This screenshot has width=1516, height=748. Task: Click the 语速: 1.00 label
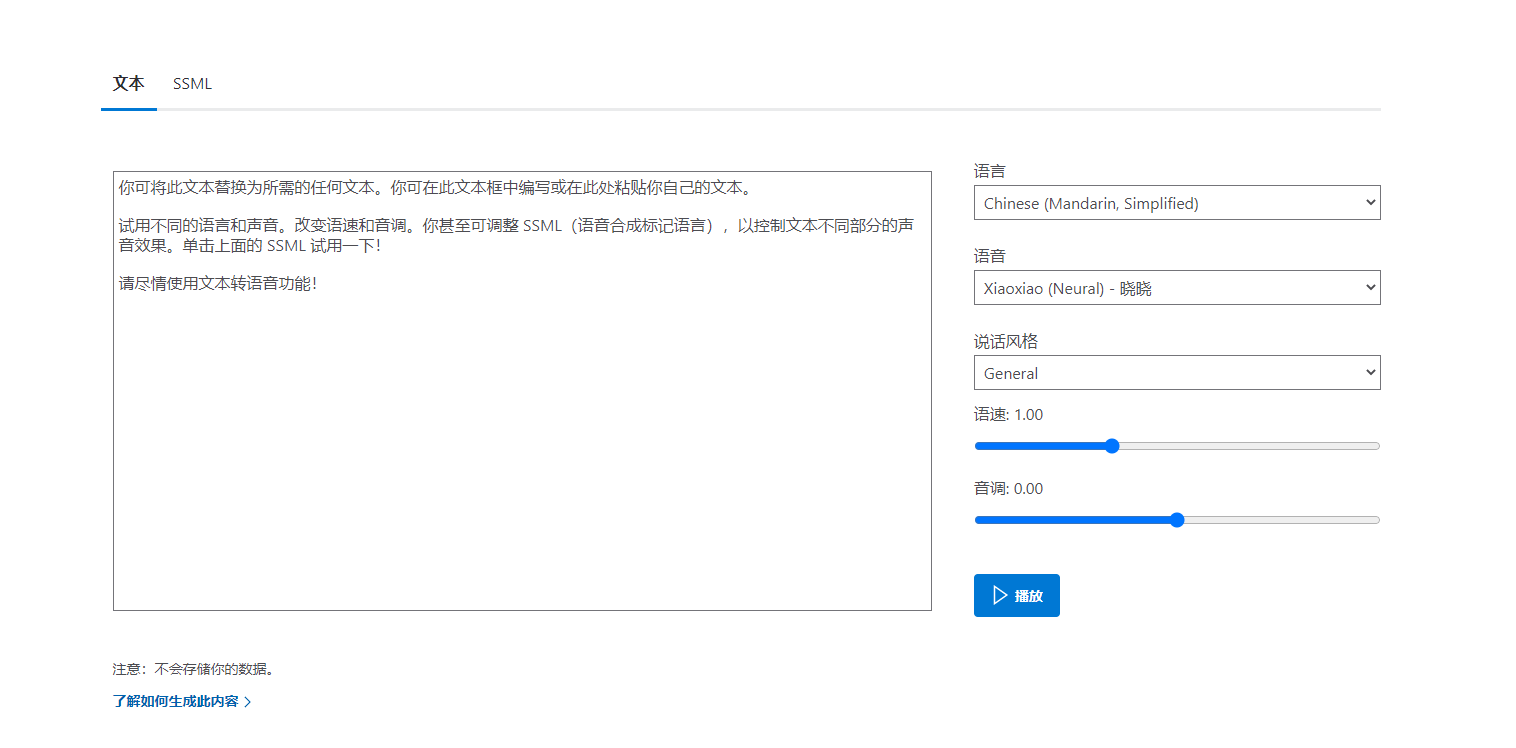(1009, 414)
